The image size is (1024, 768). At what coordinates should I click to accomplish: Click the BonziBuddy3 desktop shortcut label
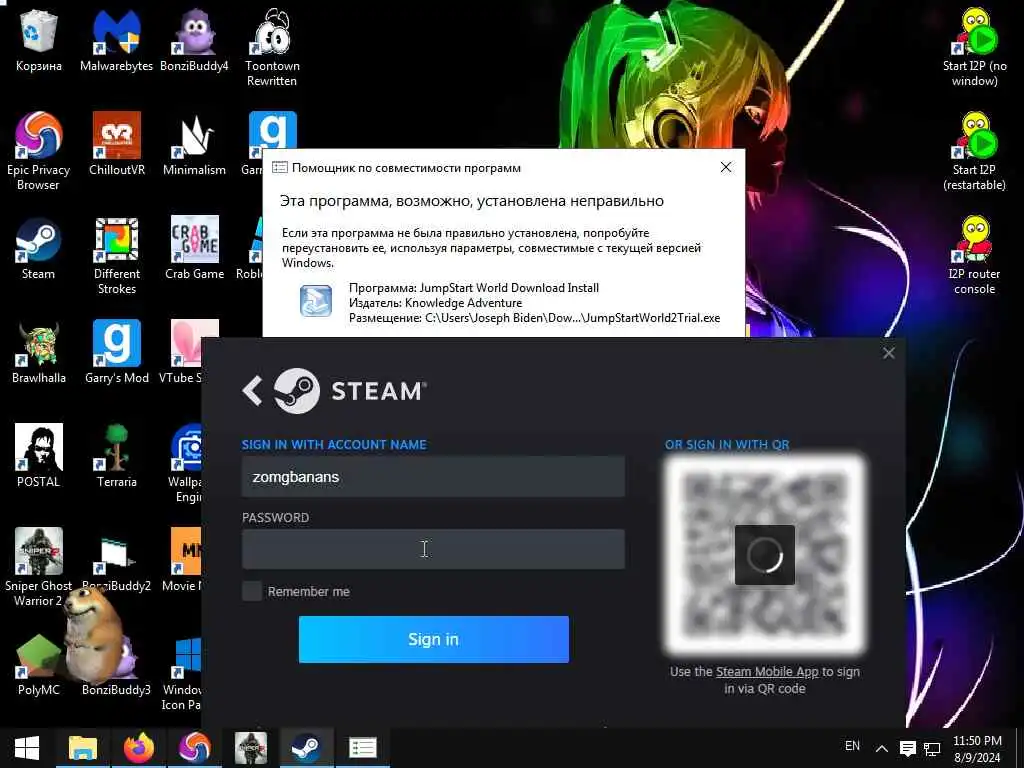pos(116,690)
